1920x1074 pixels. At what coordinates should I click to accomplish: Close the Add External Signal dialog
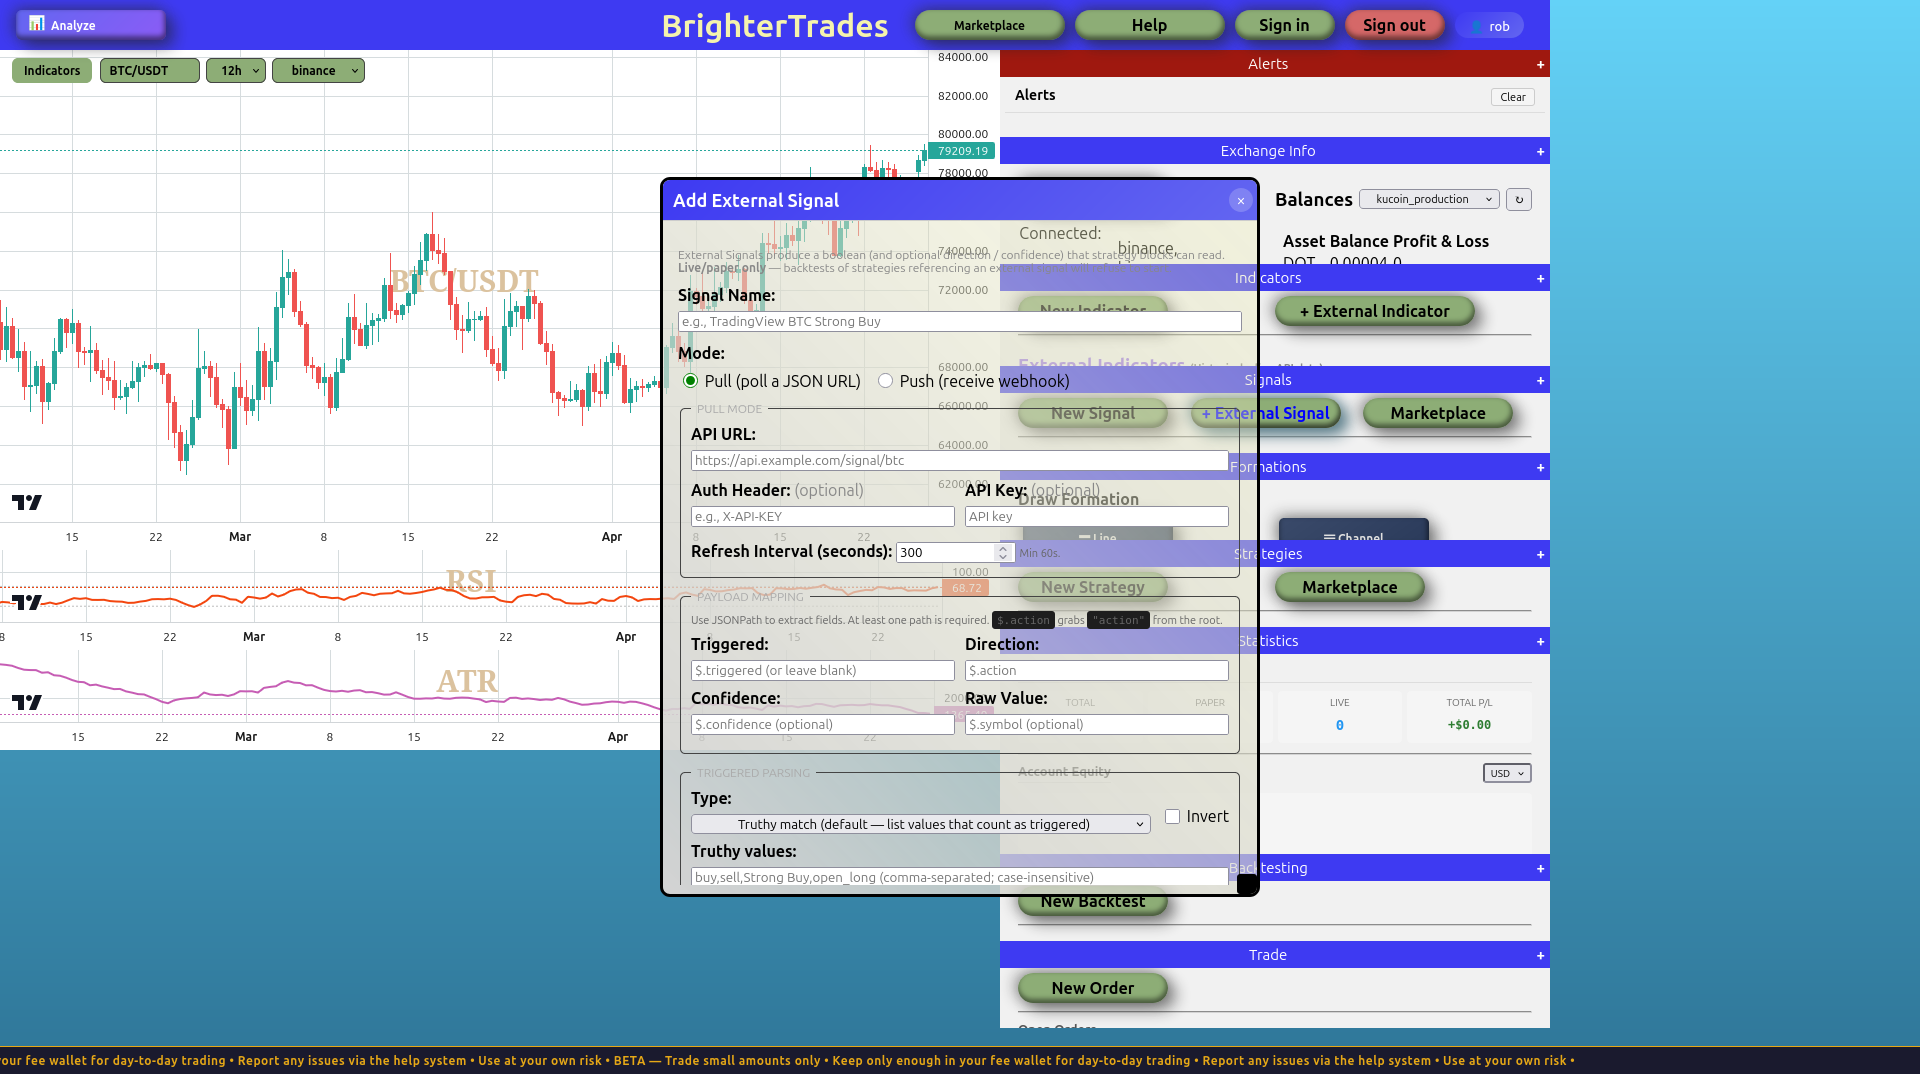1240,201
